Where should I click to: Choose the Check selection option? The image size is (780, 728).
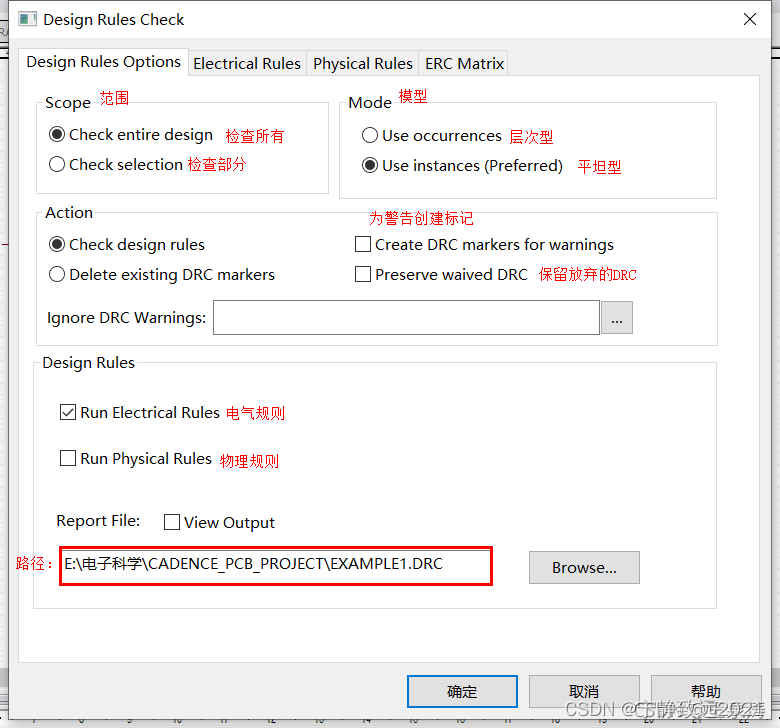click(57, 164)
